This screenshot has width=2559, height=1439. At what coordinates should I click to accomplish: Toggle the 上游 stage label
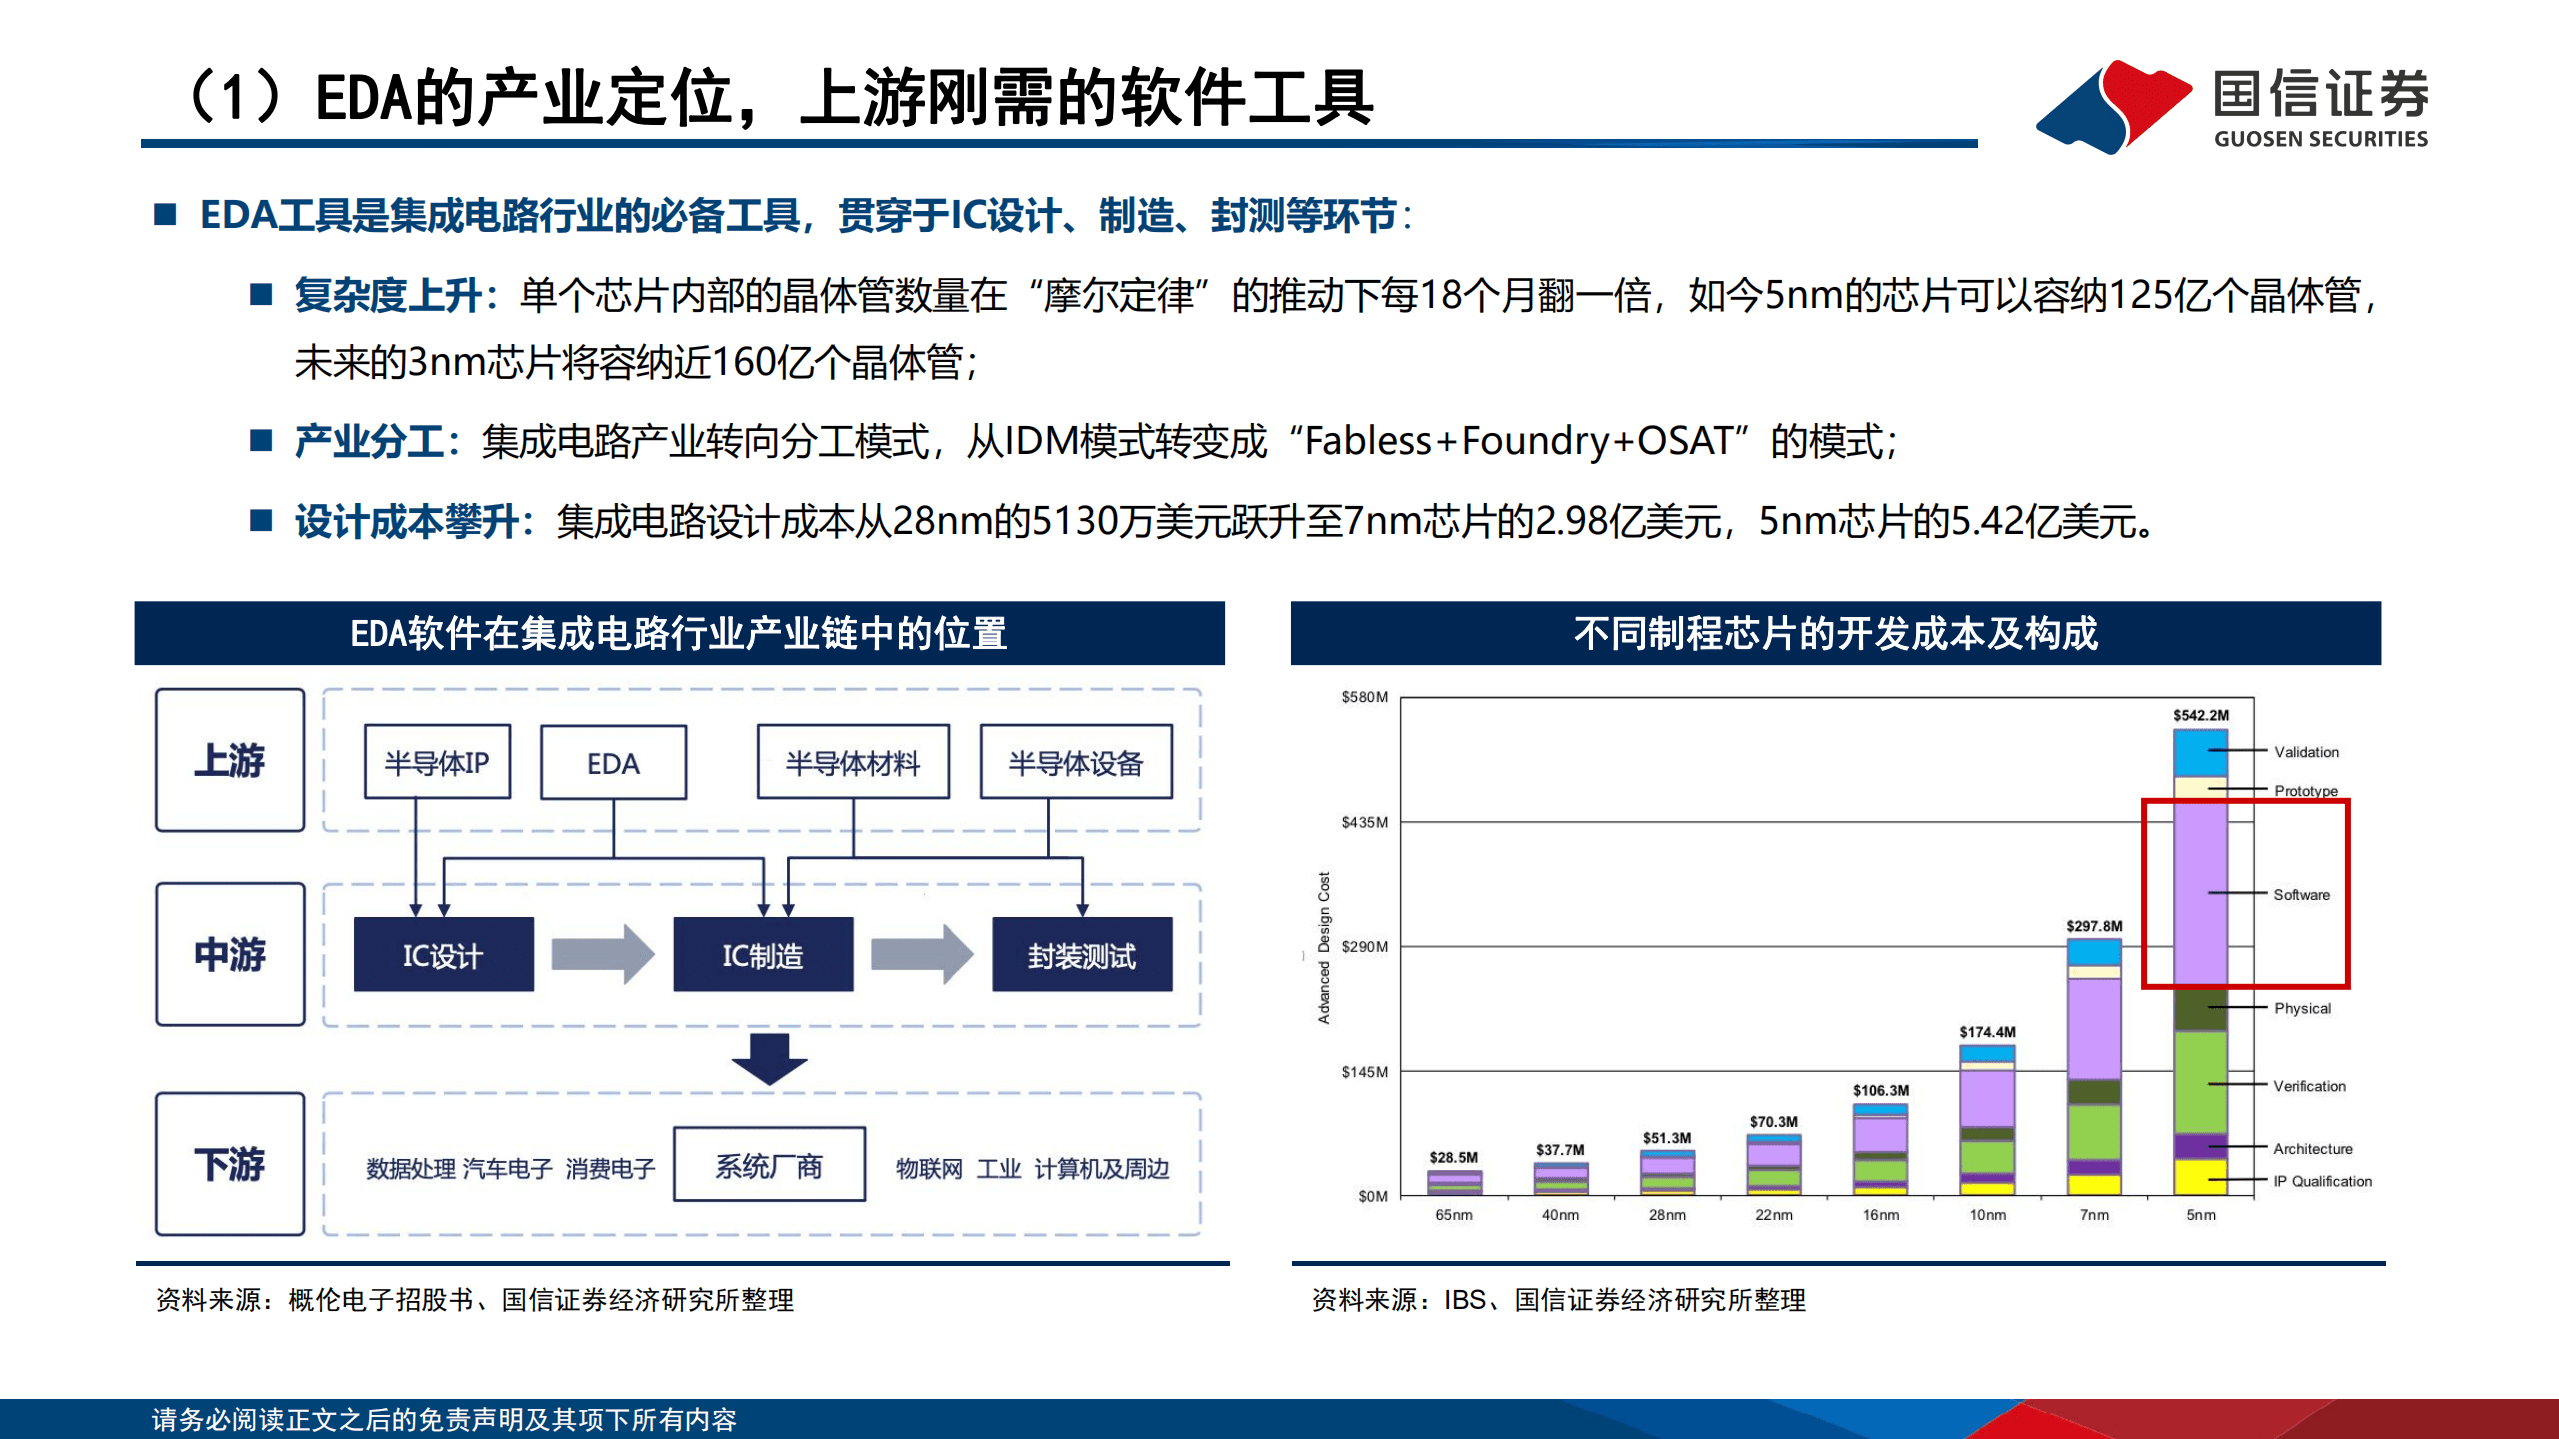pos(229,760)
